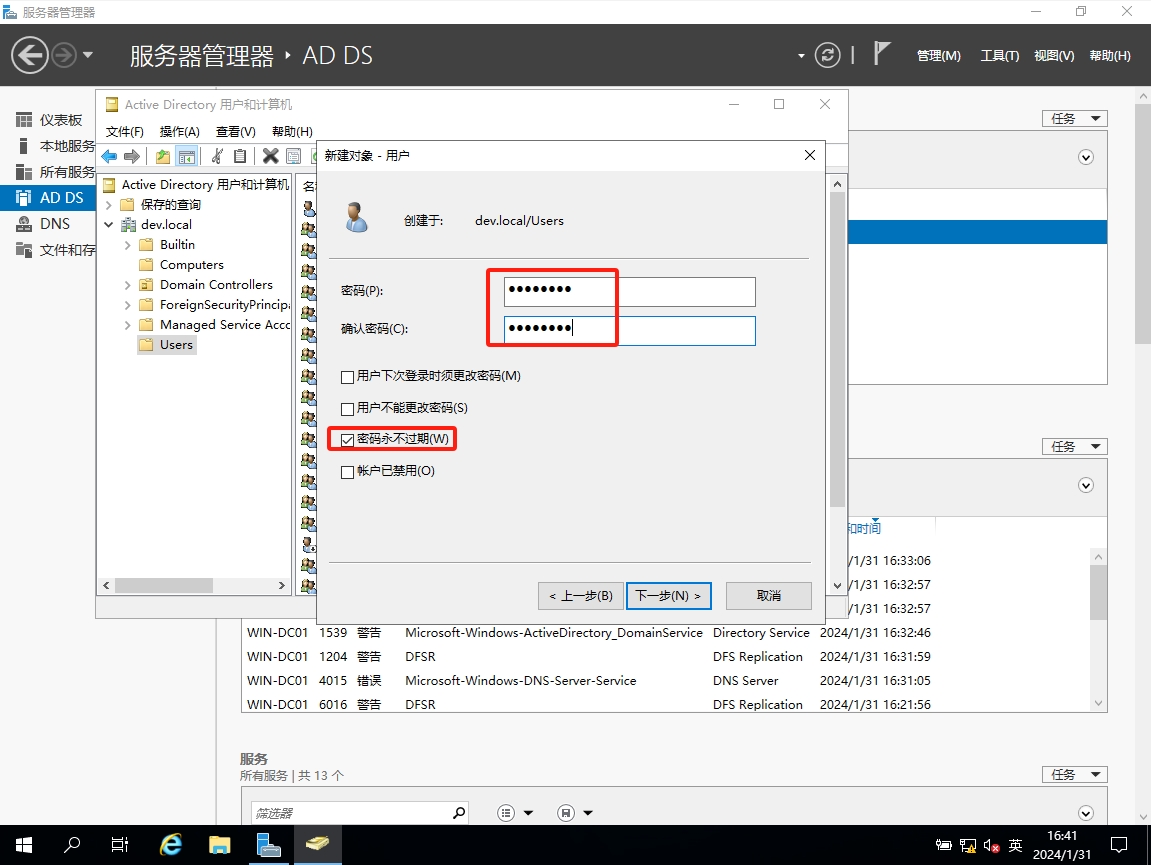The image size is (1151, 865).
Task: Open the top 任务 tasks dropdown
Action: tap(1074, 118)
